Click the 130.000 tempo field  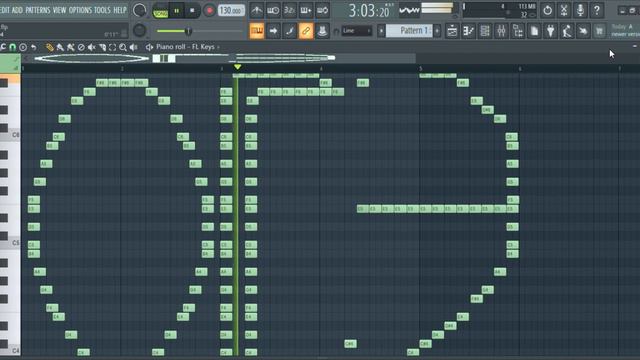point(231,10)
